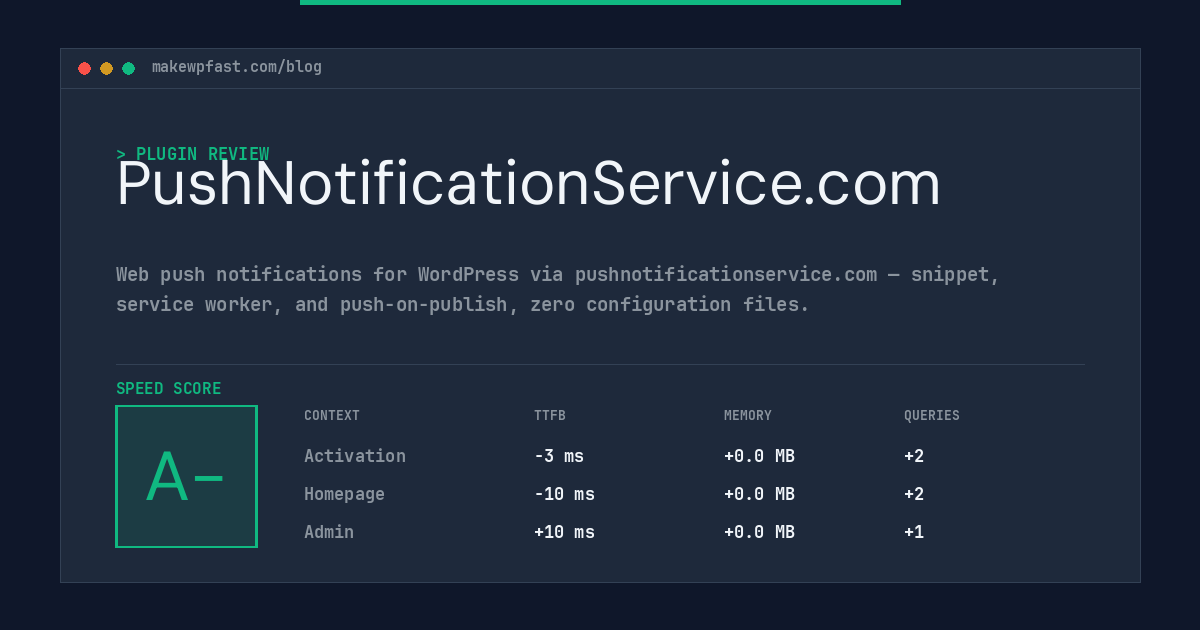
Task: Click Admin row's +1 queries value
Action: [914, 532]
